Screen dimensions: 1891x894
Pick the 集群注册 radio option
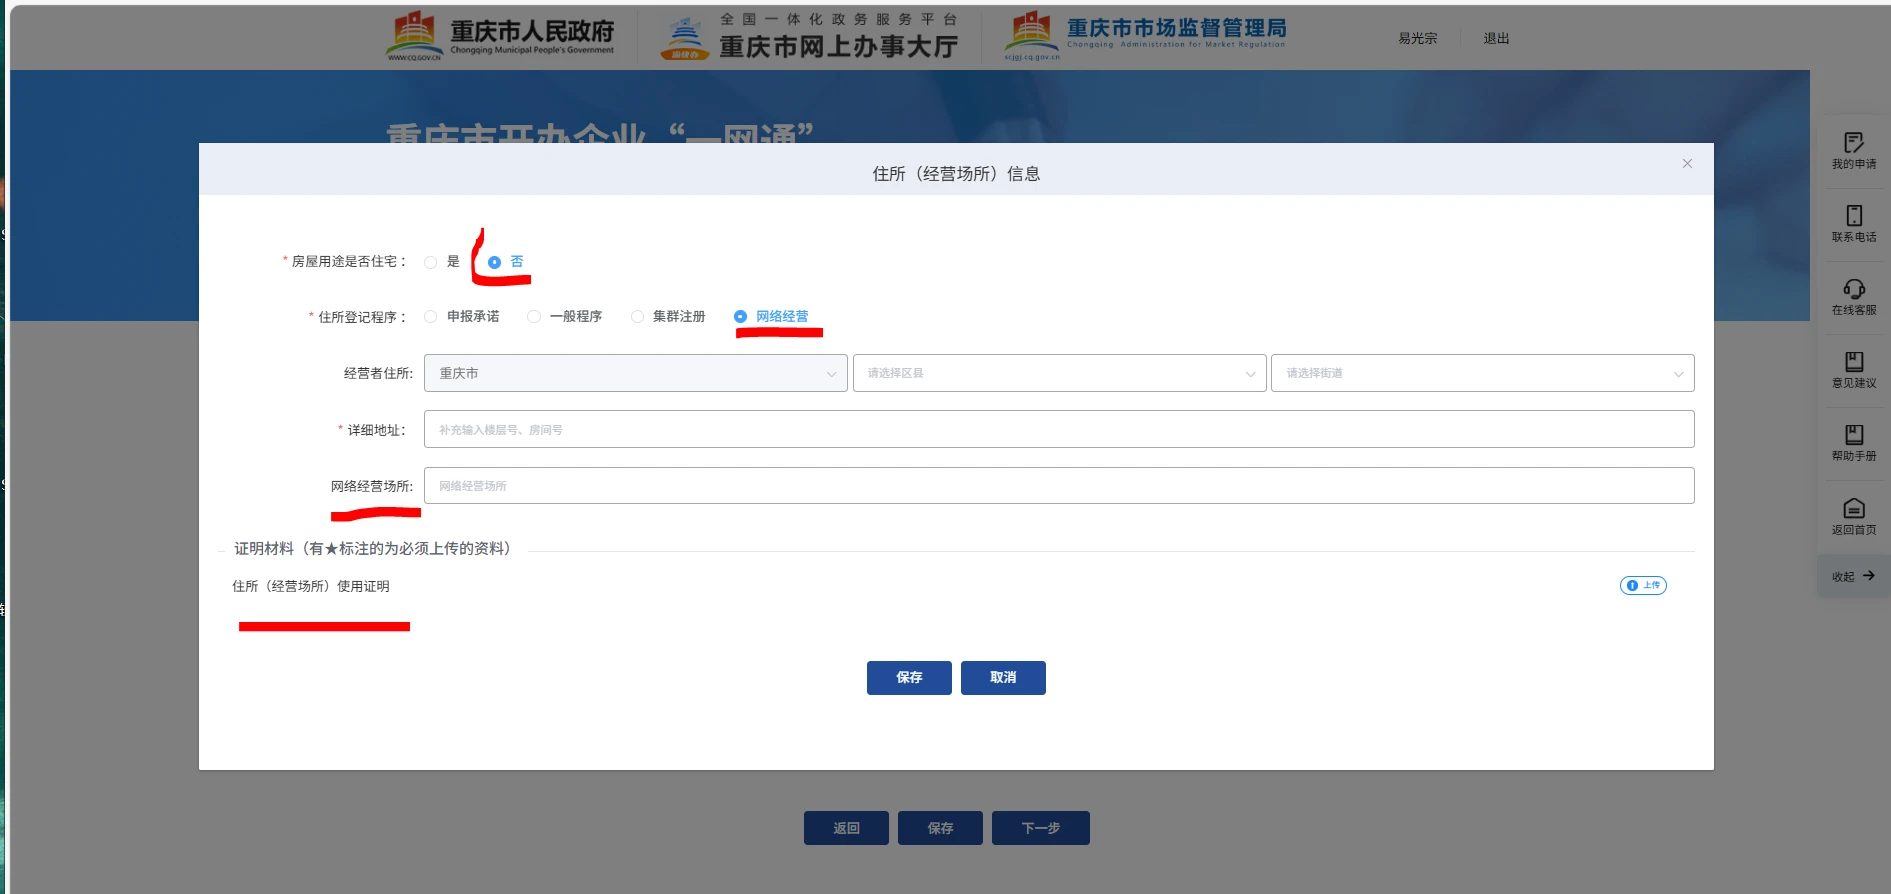(x=637, y=317)
